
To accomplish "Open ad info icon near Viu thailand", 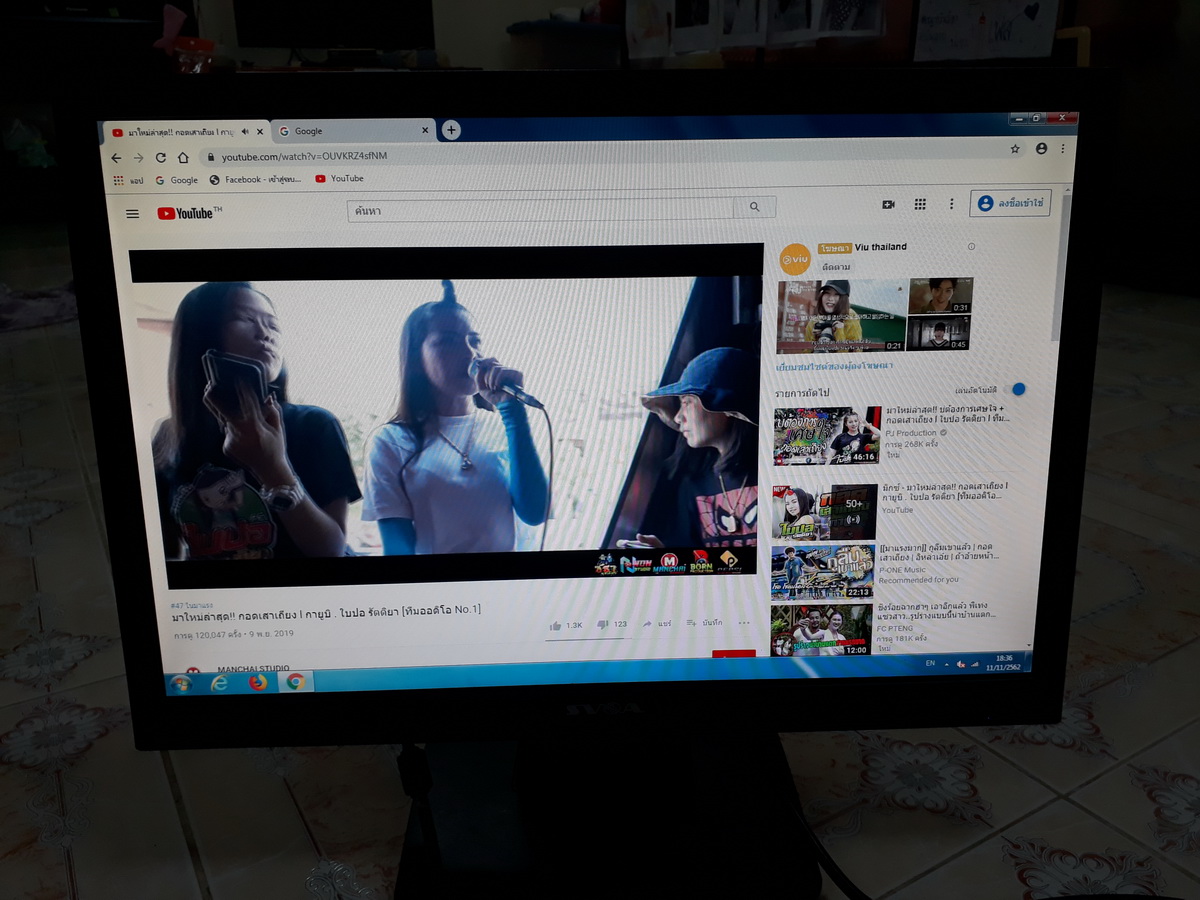I will click(971, 246).
